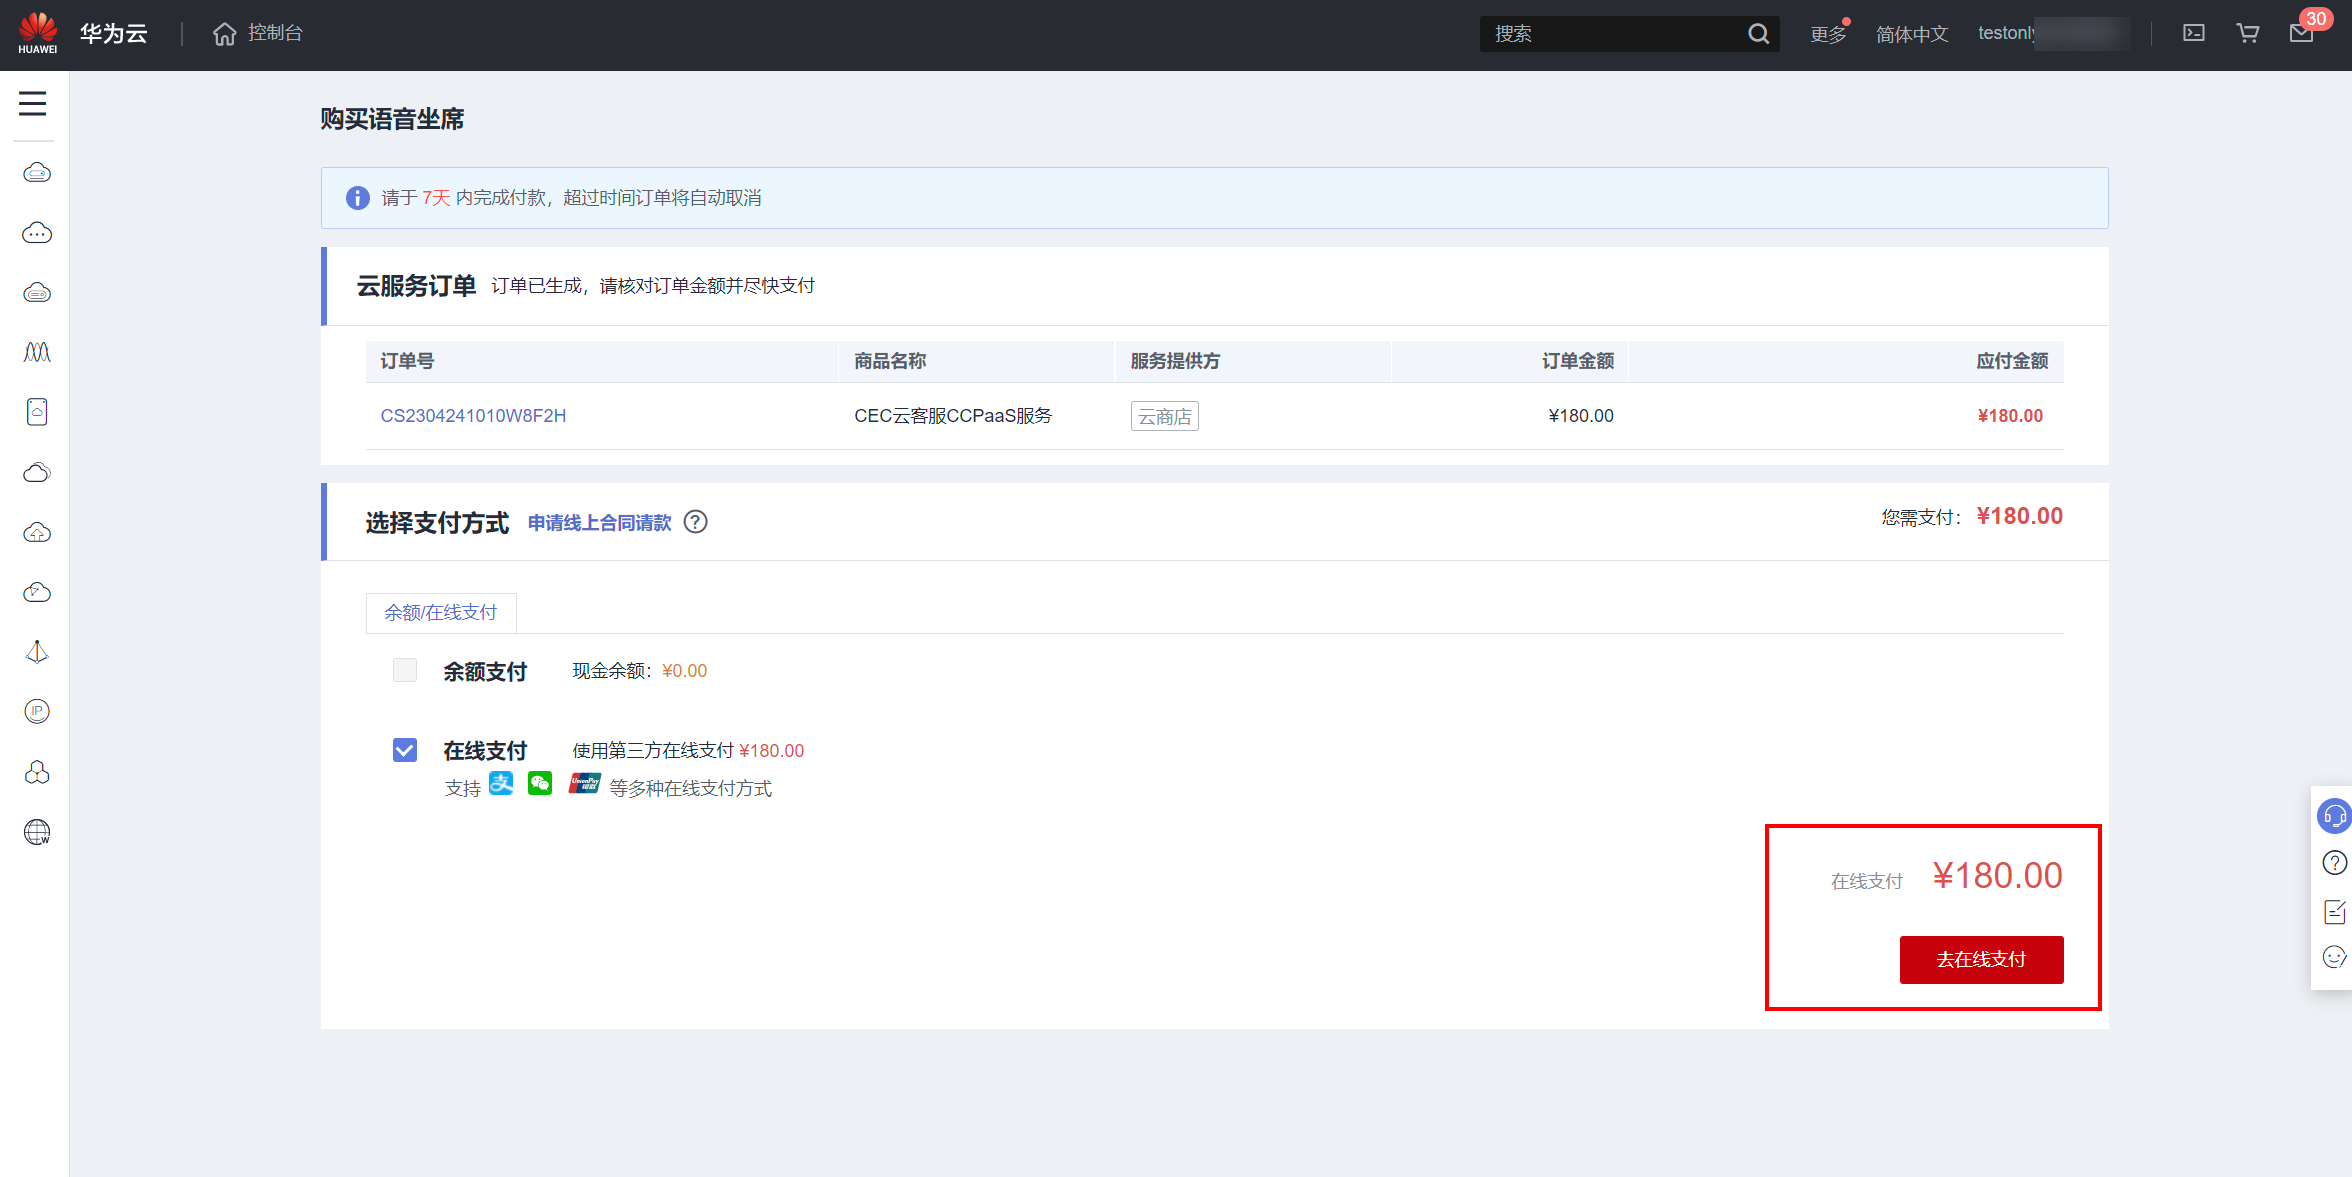
Task: Click the smiley feedback icon
Action: click(x=2333, y=957)
